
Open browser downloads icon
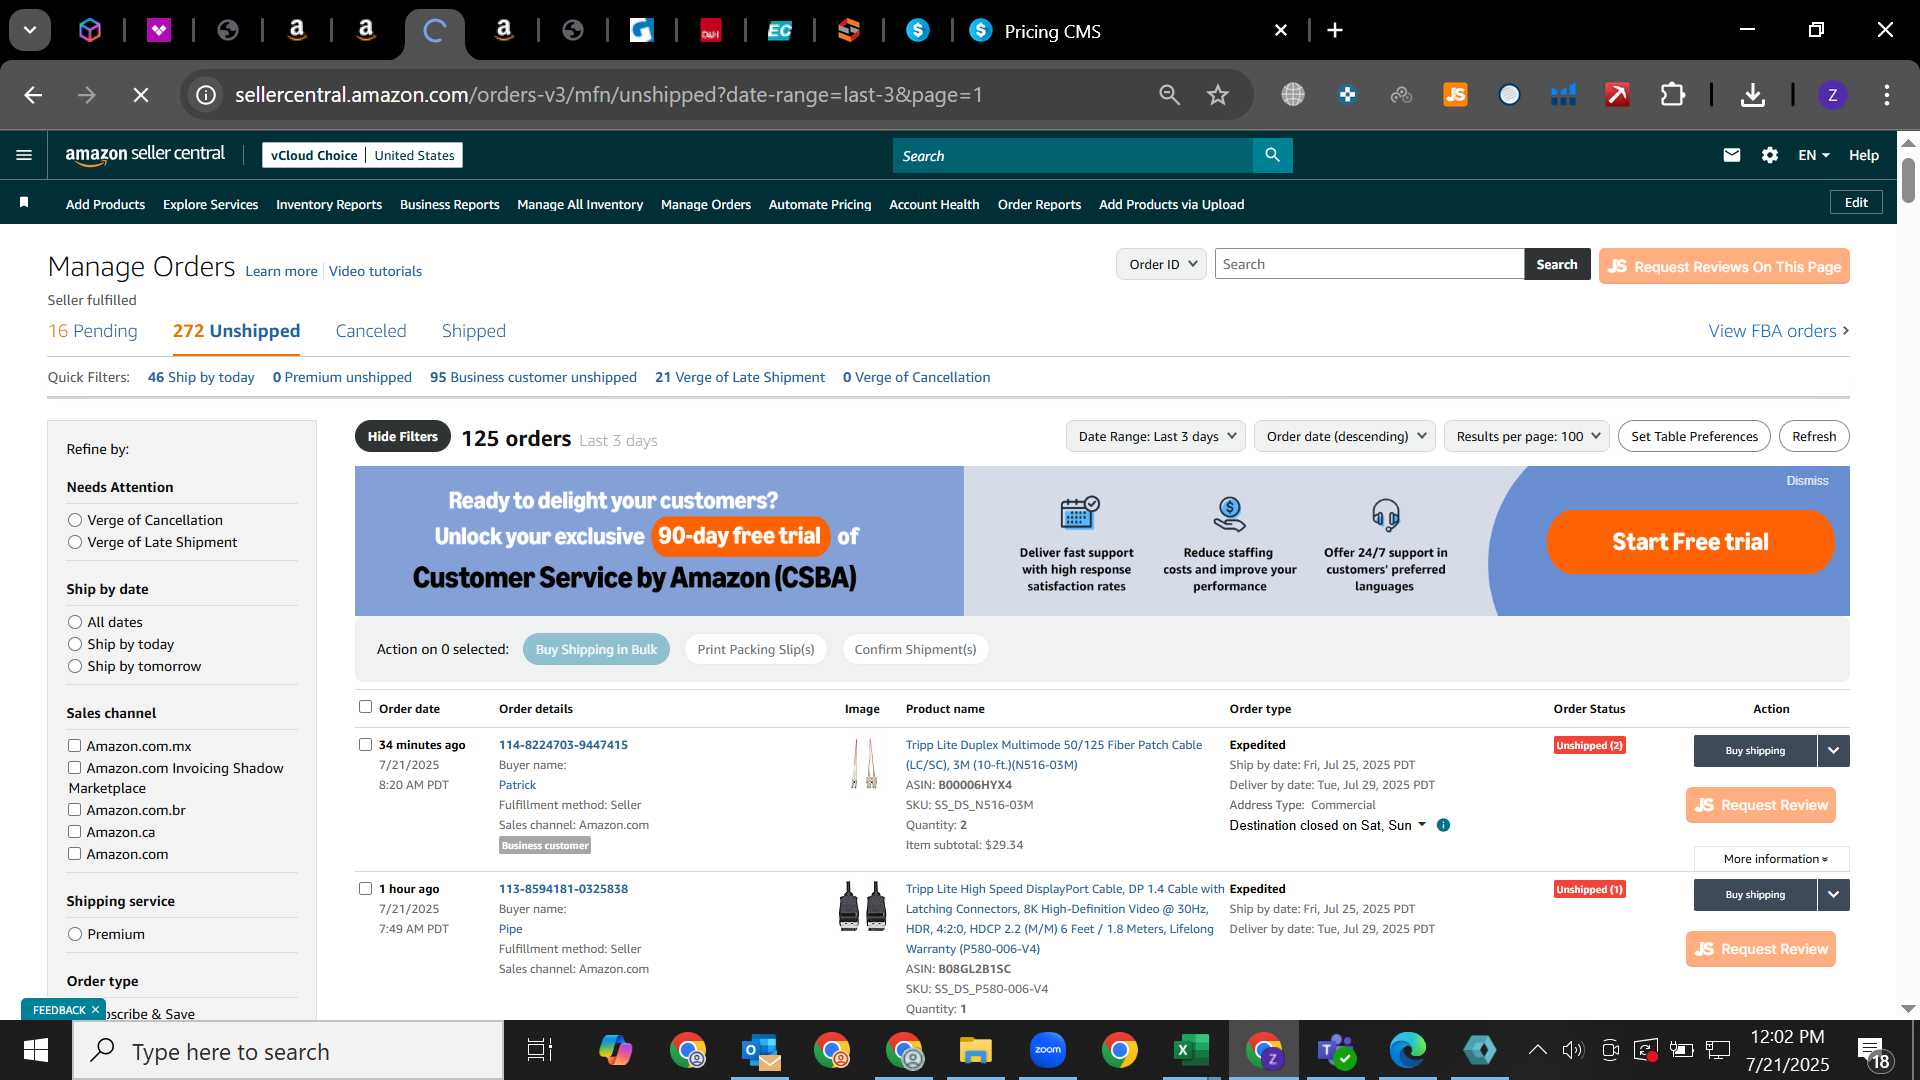(x=1752, y=95)
